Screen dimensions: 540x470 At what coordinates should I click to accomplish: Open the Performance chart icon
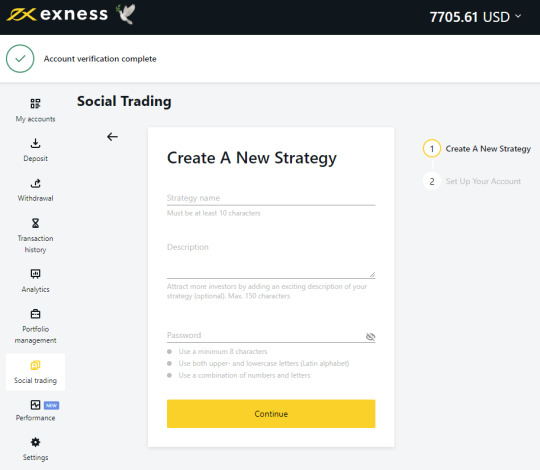click(35, 405)
